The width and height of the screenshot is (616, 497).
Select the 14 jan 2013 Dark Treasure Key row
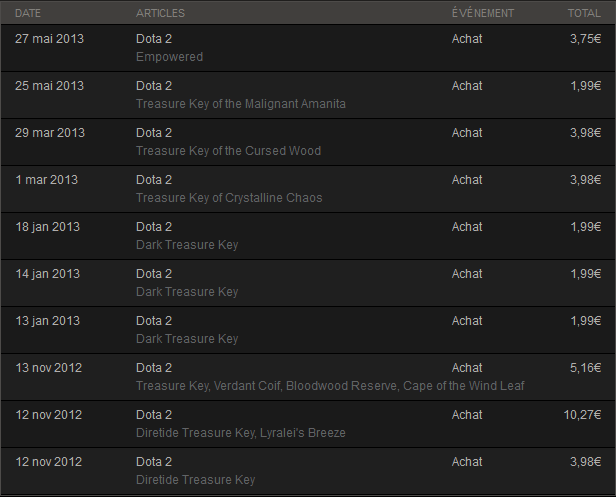[308, 283]
